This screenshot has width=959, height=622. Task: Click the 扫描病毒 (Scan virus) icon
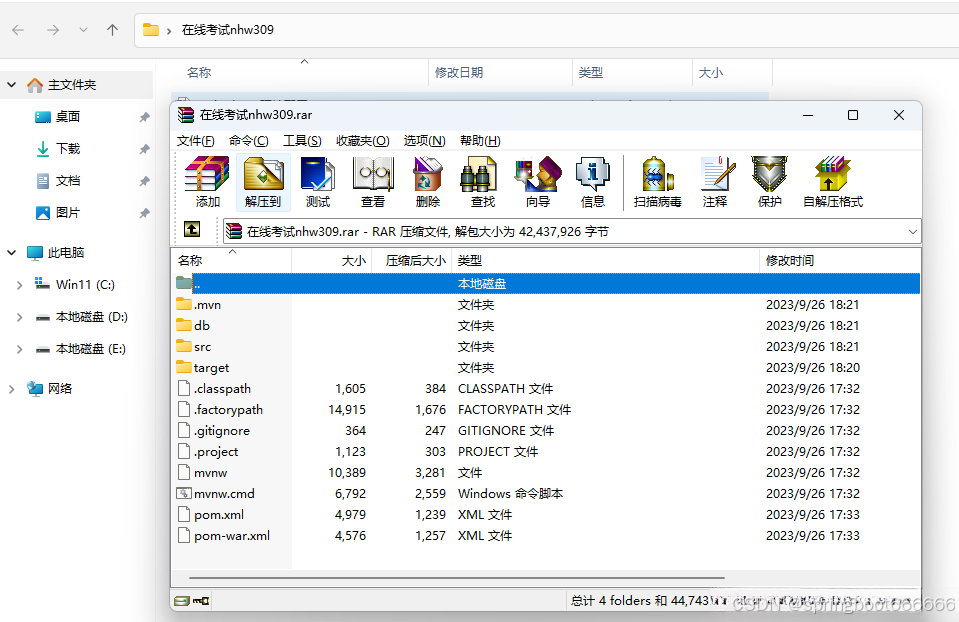click(x=657, y=182)
